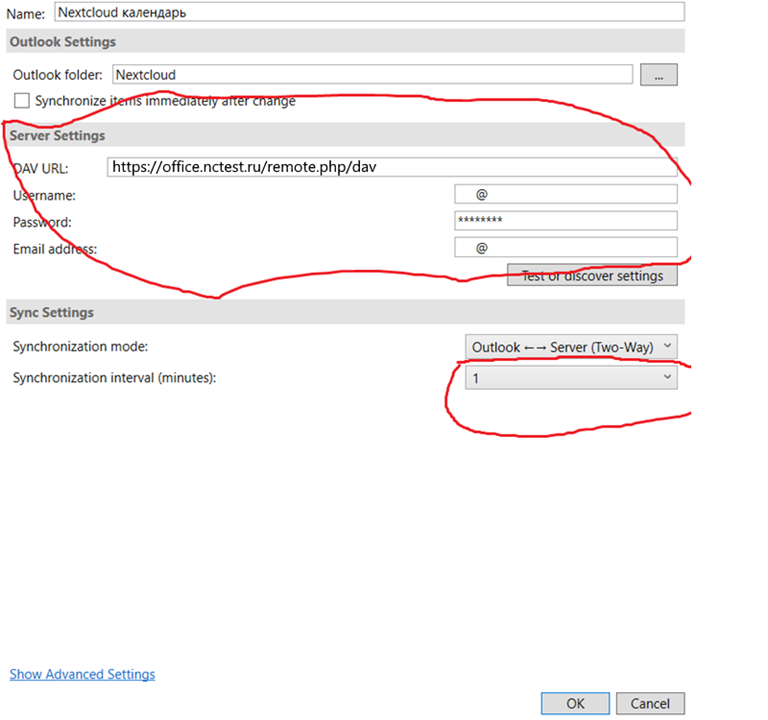Click into the DAV URL field
Viewport: 768px width, 720px height.
pos(392,167)
